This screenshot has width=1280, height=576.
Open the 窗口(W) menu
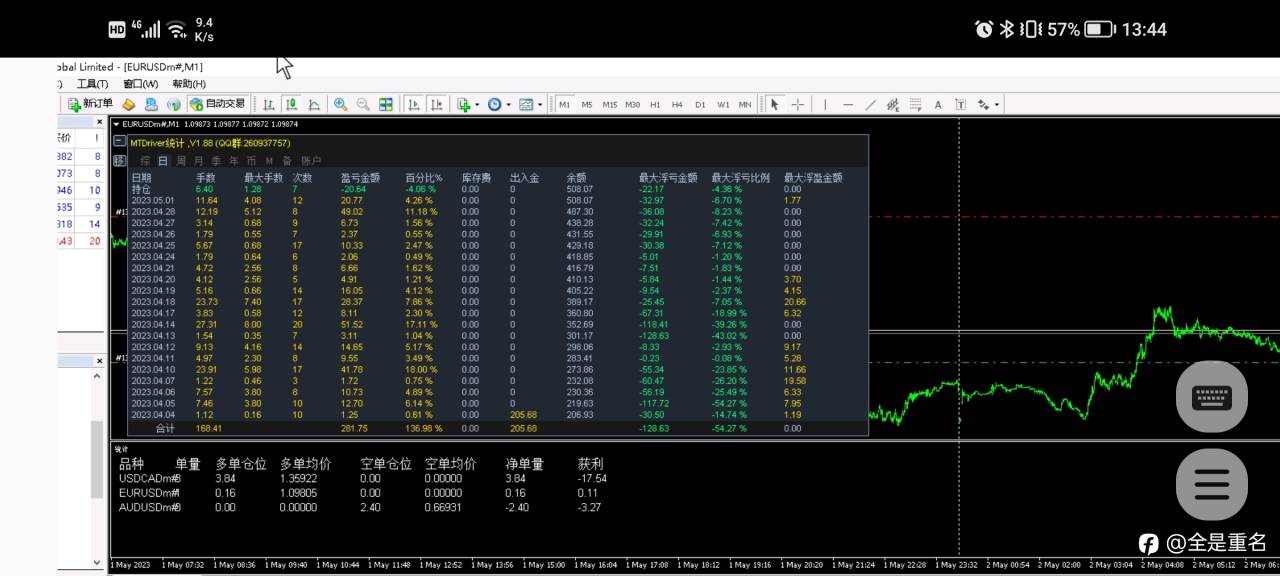141,84
